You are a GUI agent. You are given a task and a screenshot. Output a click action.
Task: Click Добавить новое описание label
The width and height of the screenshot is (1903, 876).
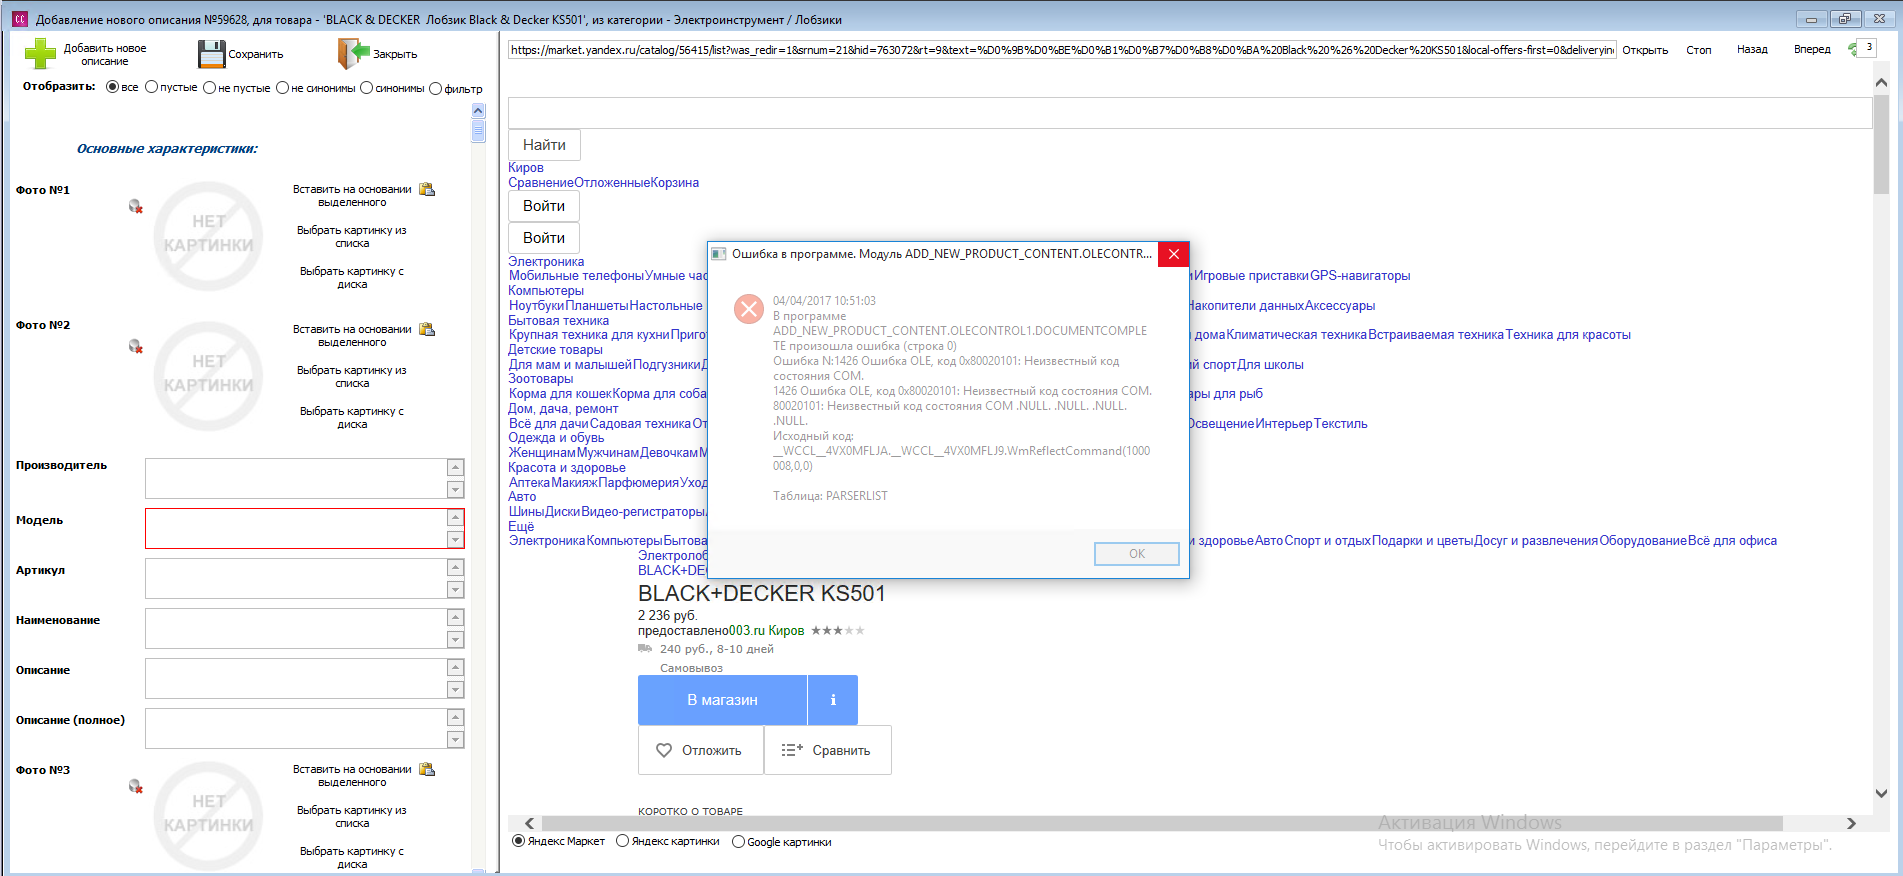click(105, 55)
